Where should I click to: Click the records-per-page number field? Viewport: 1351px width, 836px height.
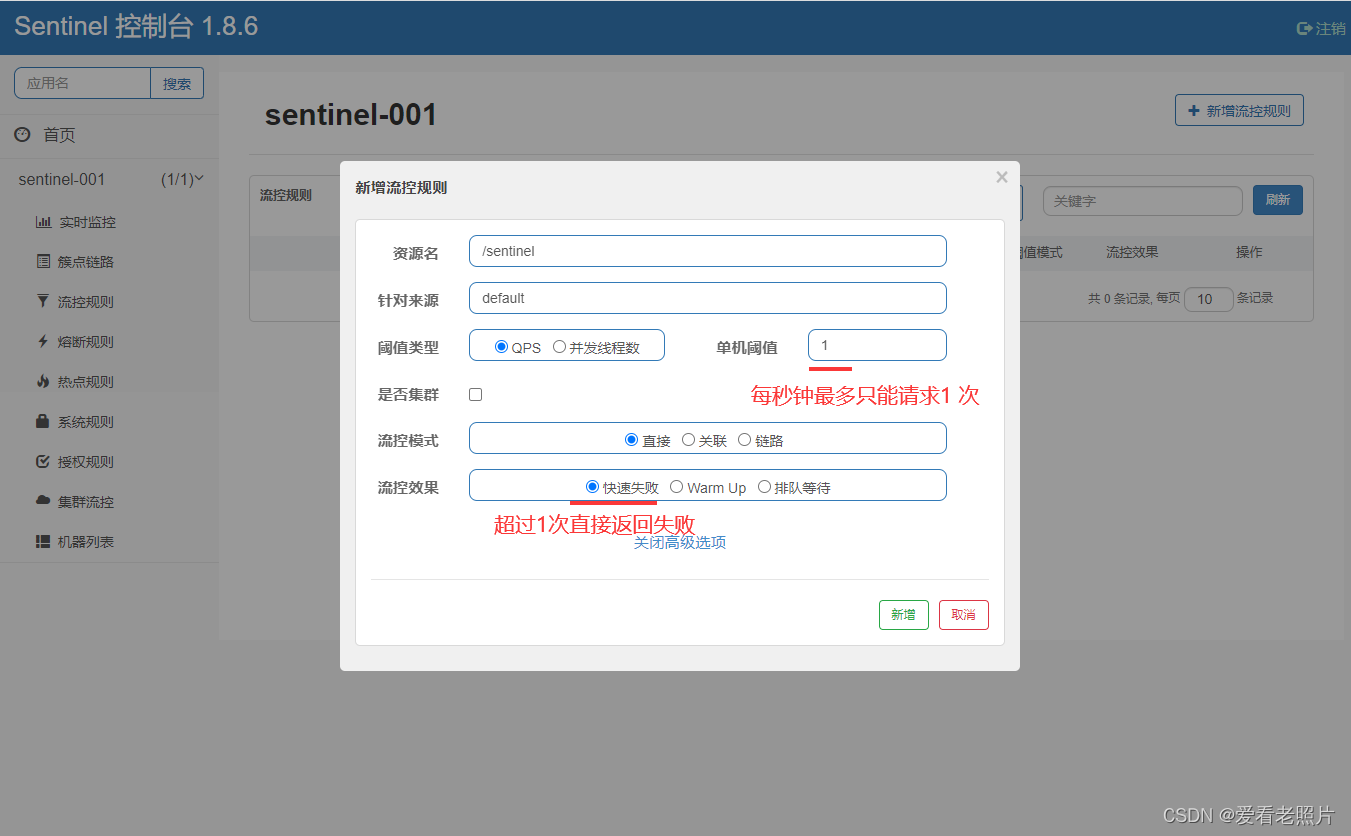click(x=1209, y=299)
